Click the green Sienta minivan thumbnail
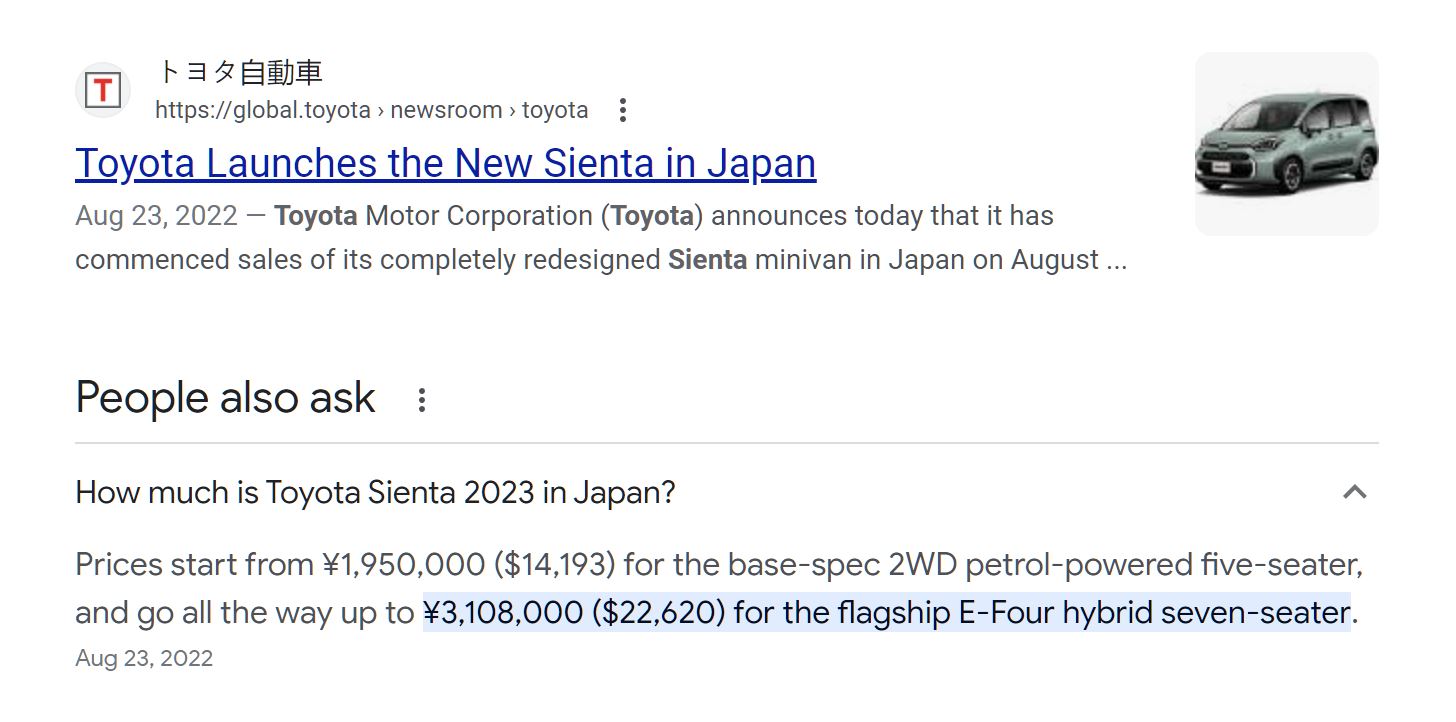Screen dimensions: 1456x722 click(x=1287, y=144)
